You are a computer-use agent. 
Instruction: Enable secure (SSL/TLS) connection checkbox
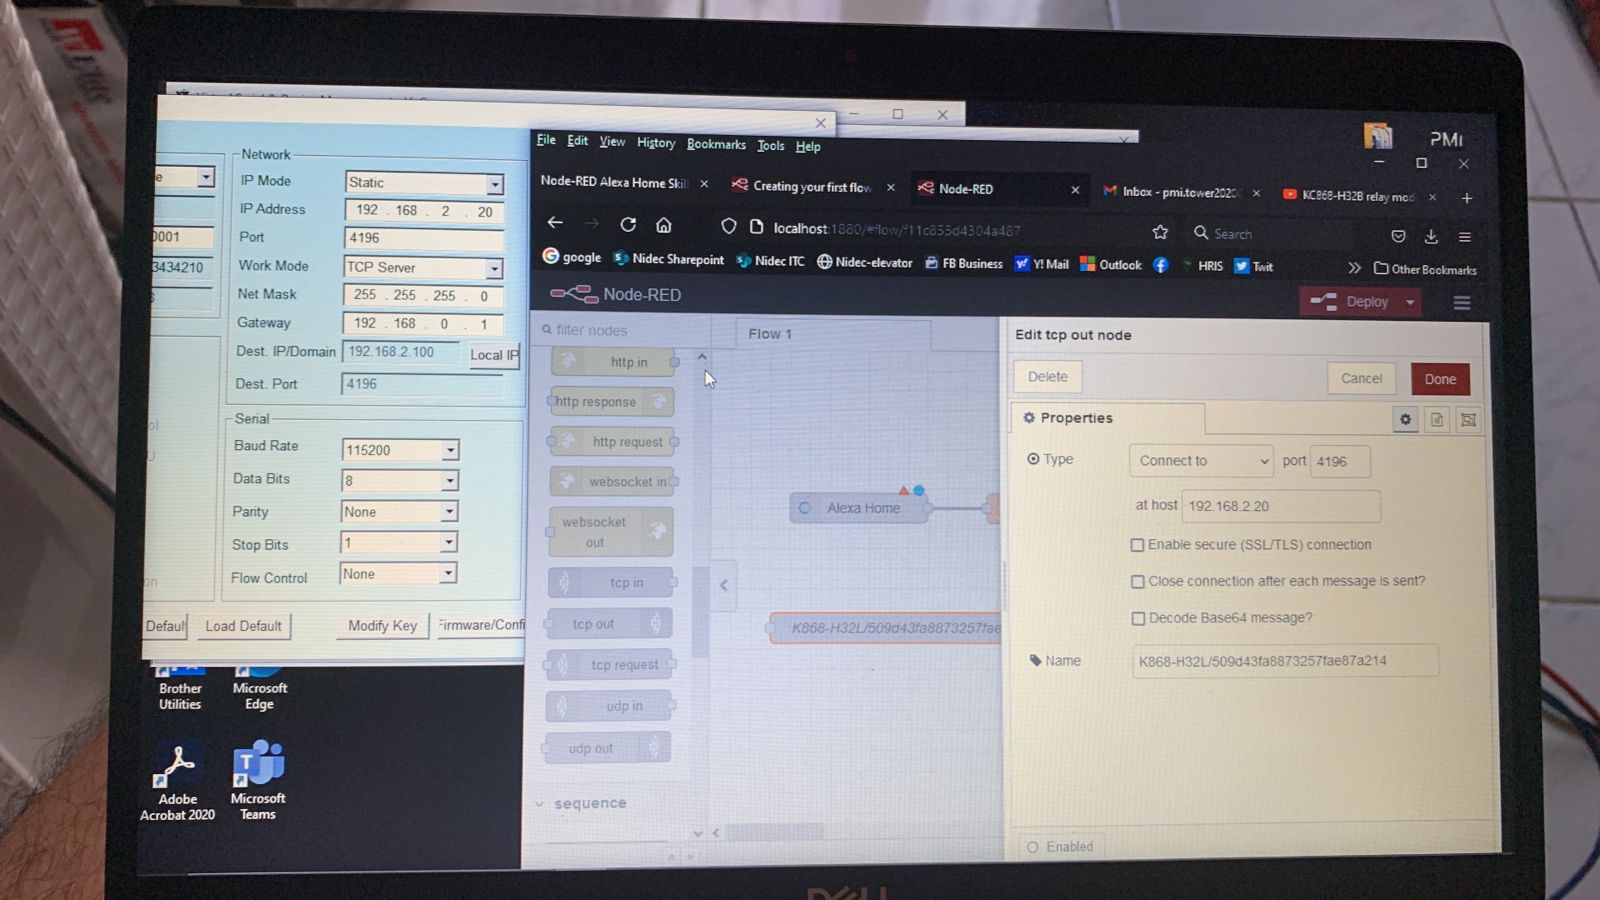tap(1137, 545)
